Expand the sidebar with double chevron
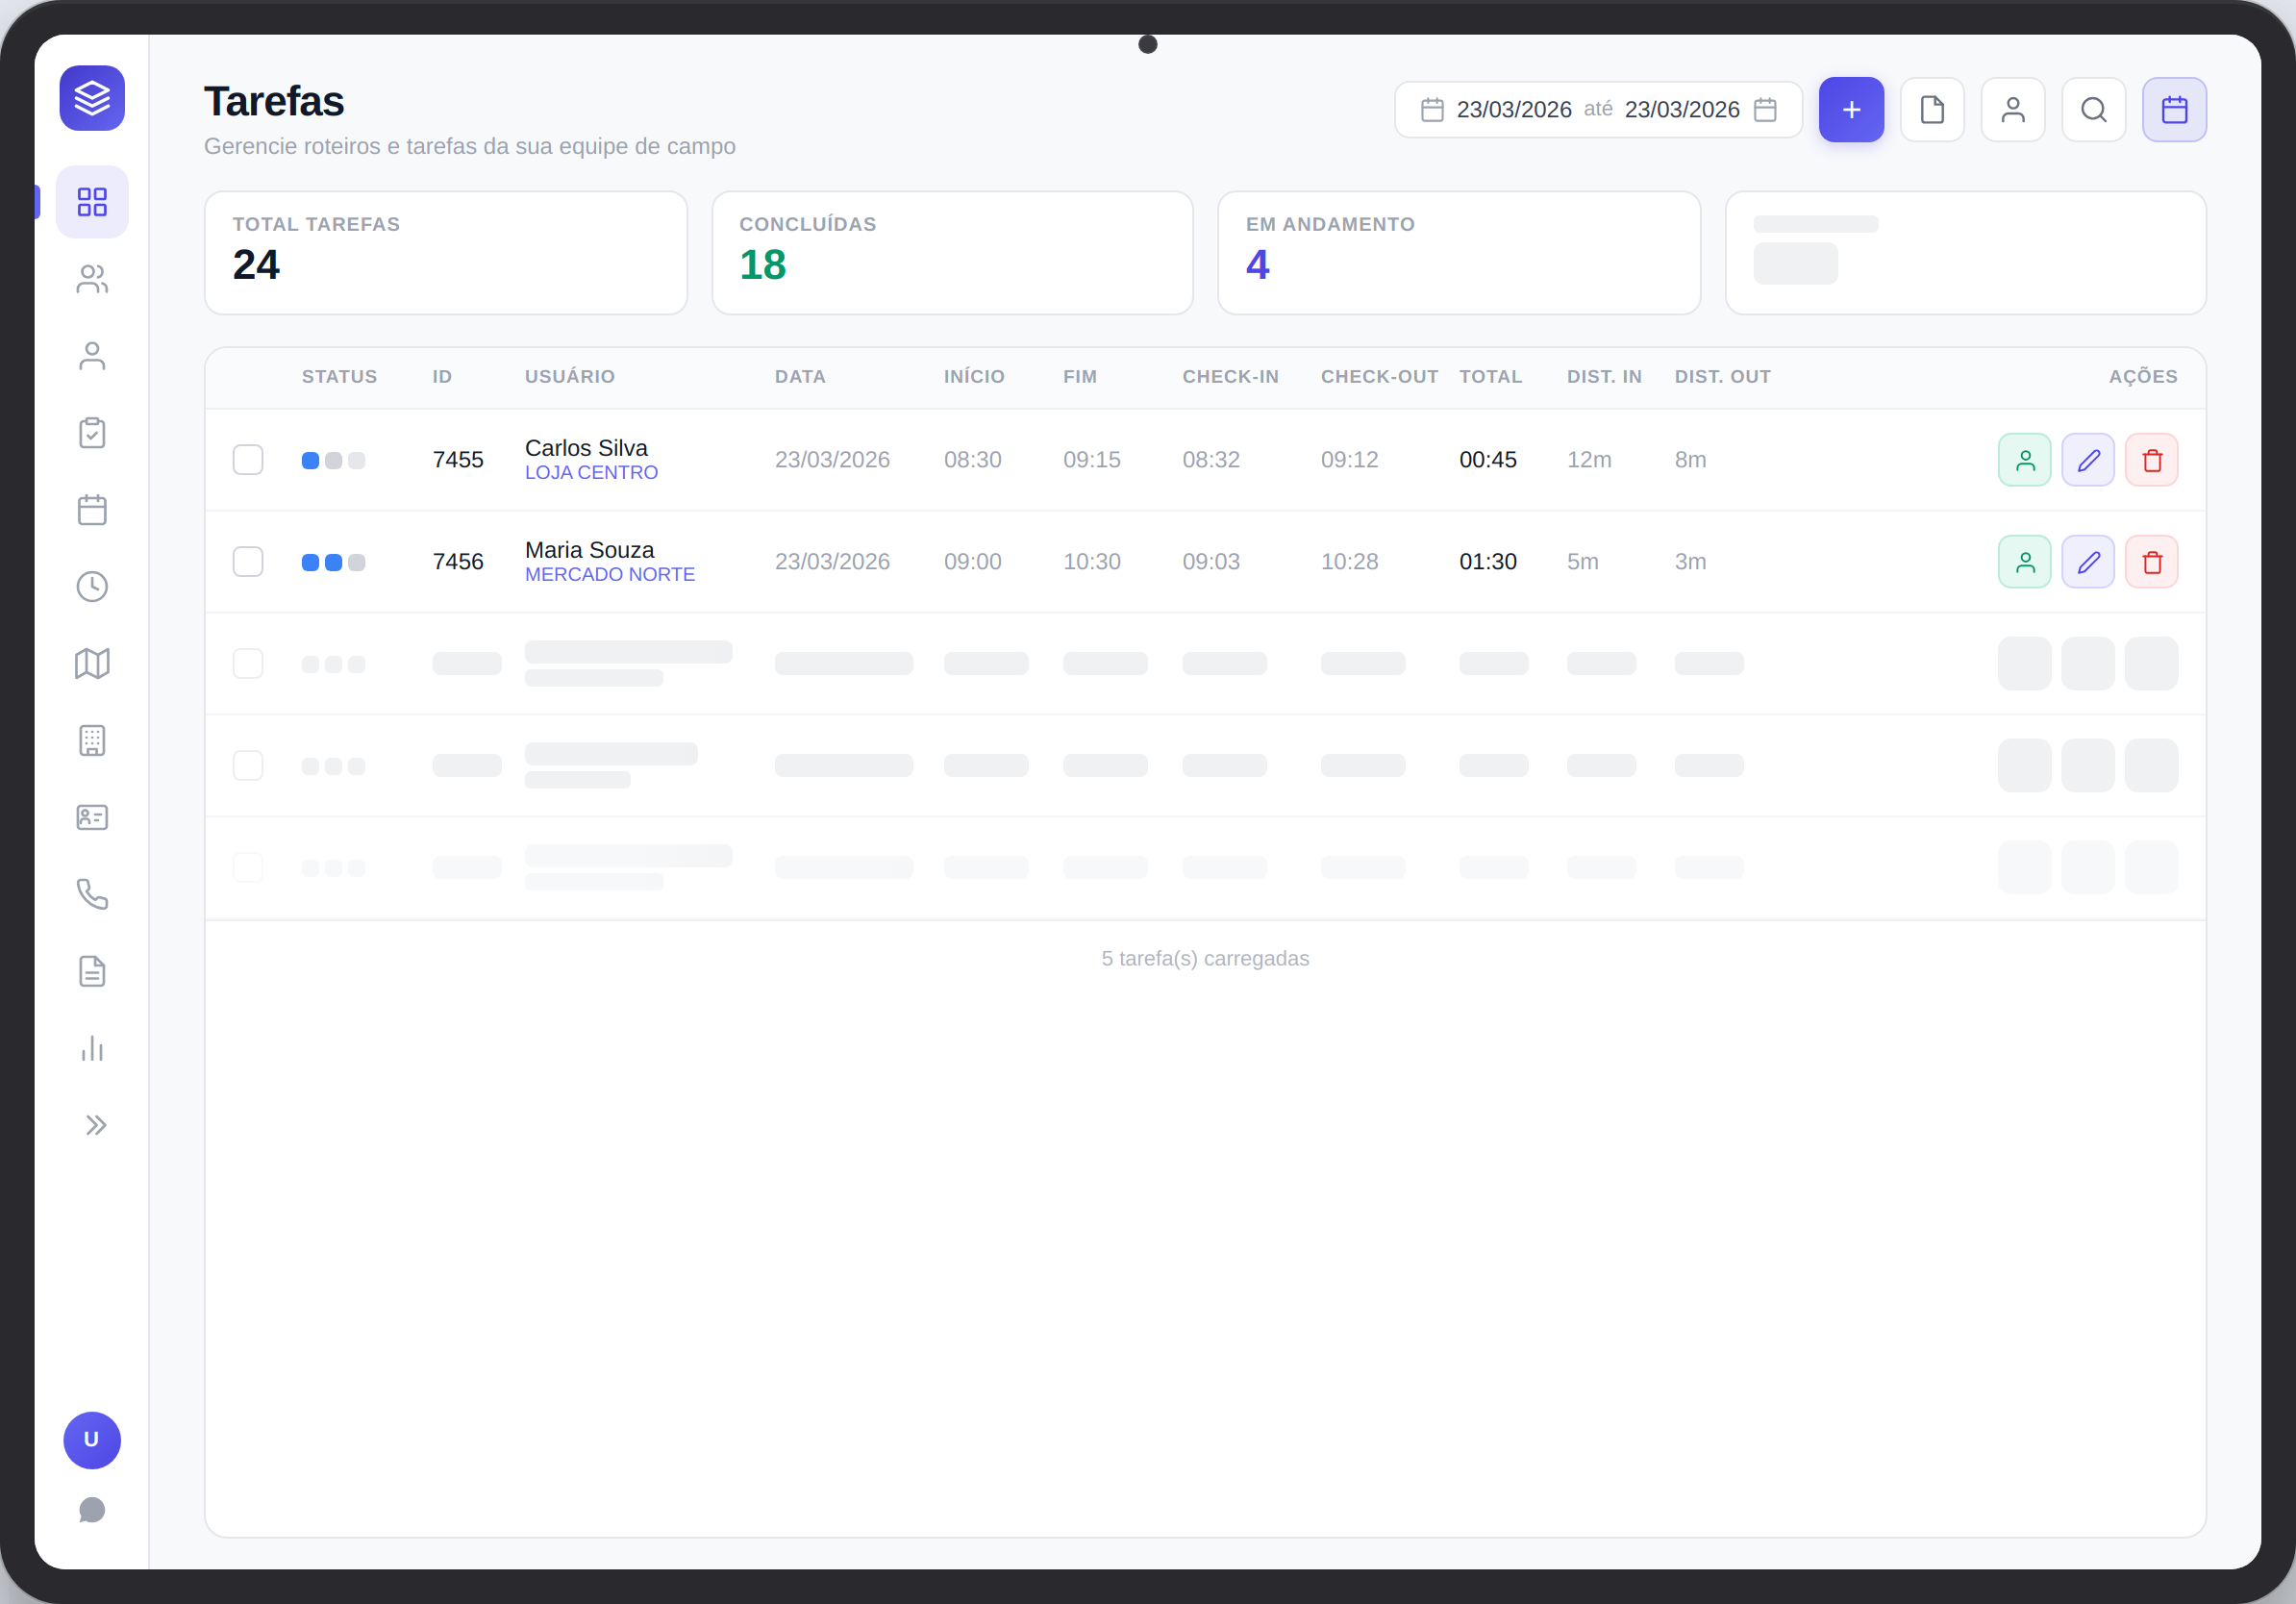 (95, 1125)
